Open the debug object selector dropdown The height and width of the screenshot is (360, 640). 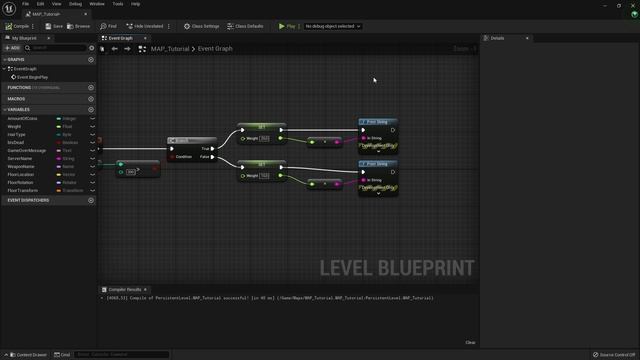click(333, 26)
